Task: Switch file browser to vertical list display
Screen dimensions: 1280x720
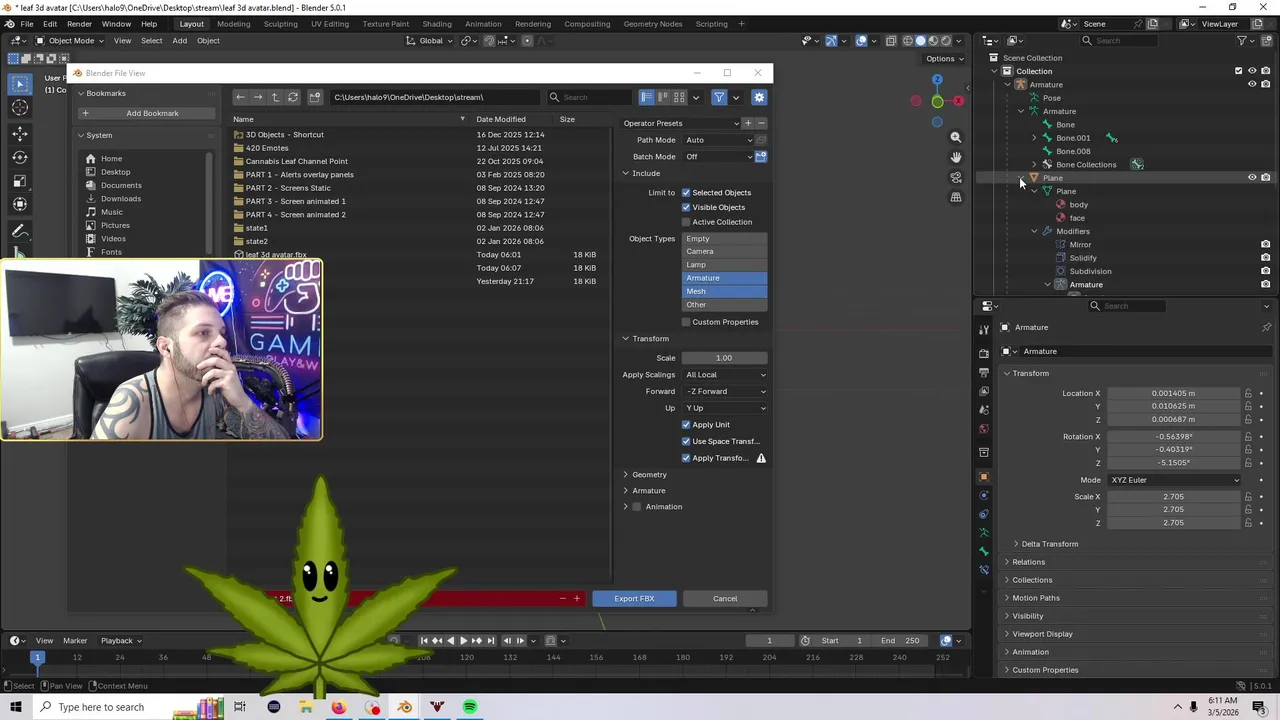Action: pyautogui.click(x=646, y=97)
